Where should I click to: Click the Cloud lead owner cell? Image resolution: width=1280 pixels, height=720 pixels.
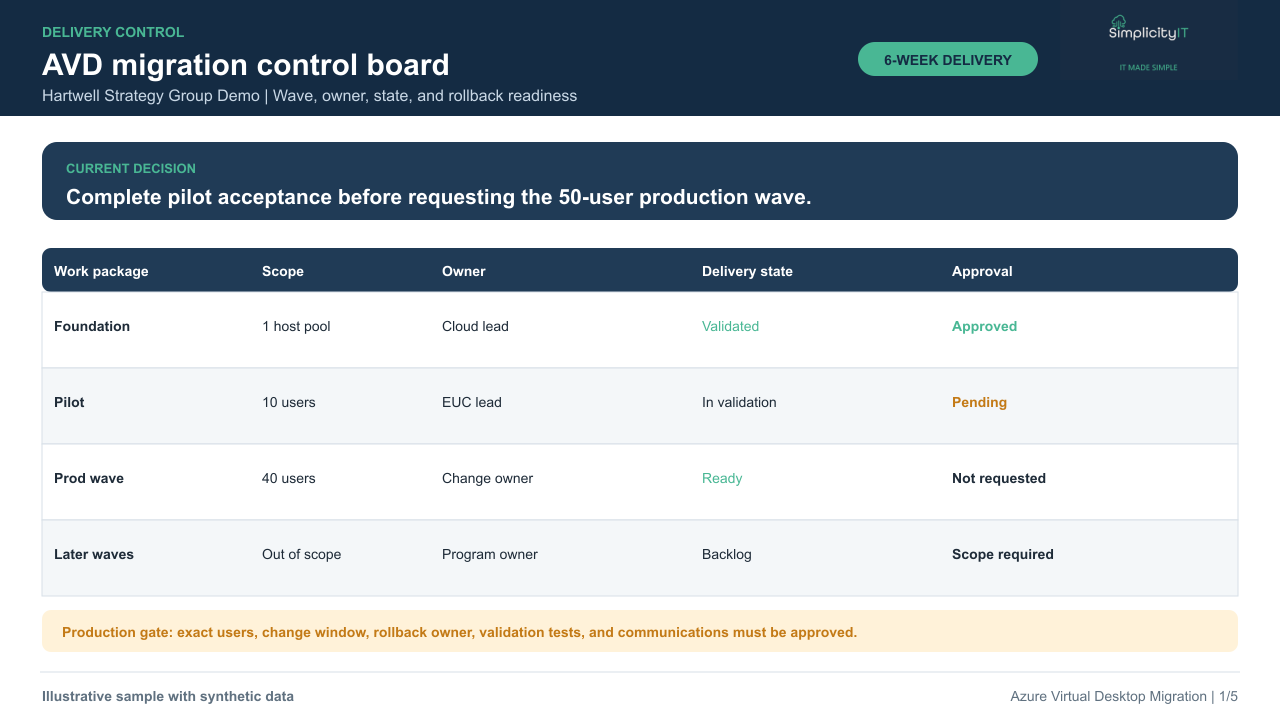[475, 326]
